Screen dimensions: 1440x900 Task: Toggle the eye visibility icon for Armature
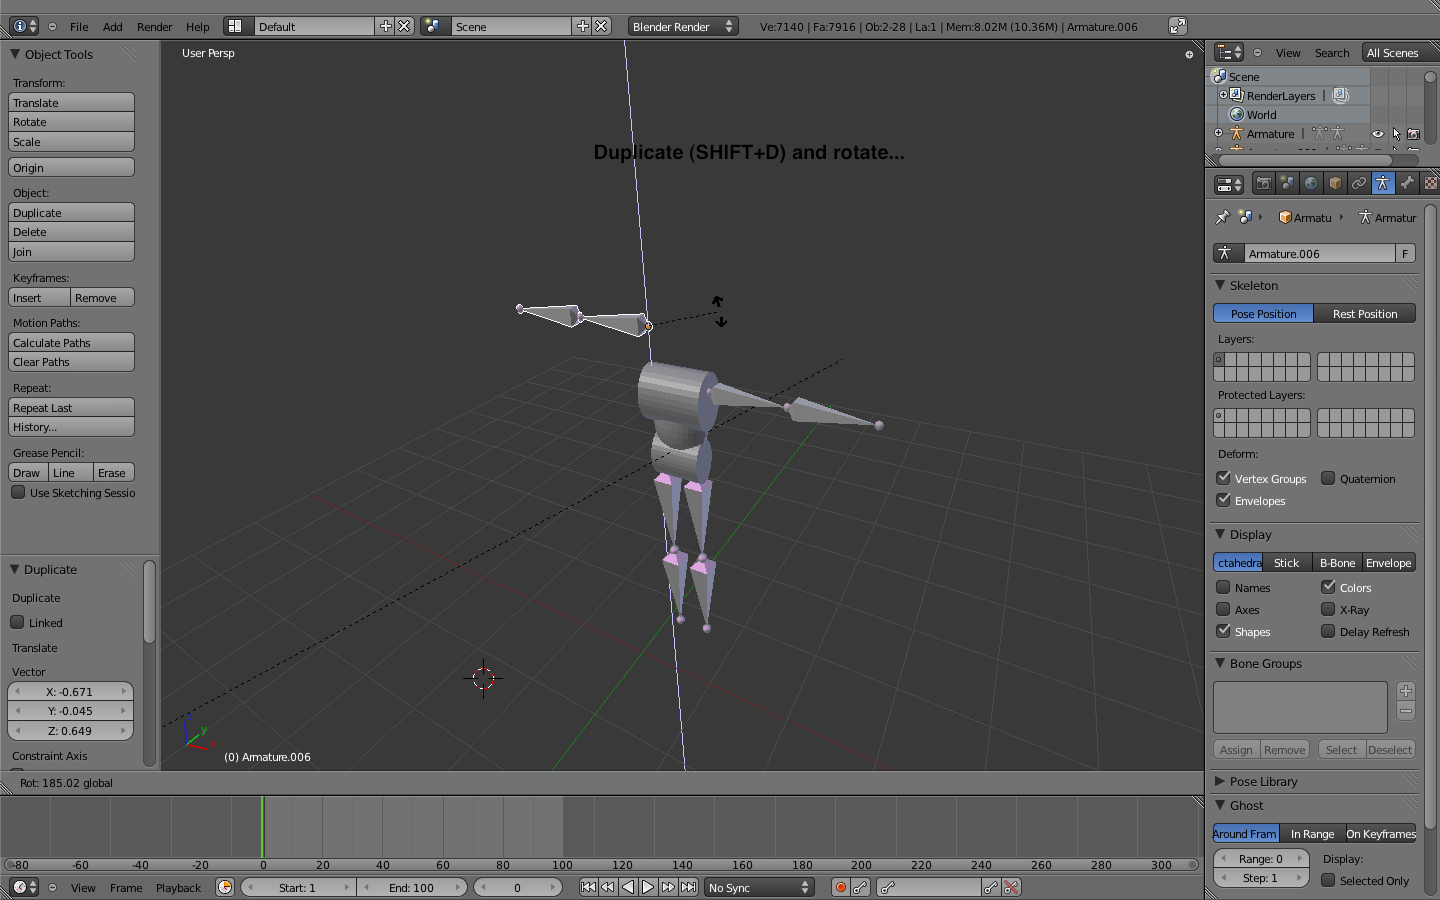point(1378,133)
